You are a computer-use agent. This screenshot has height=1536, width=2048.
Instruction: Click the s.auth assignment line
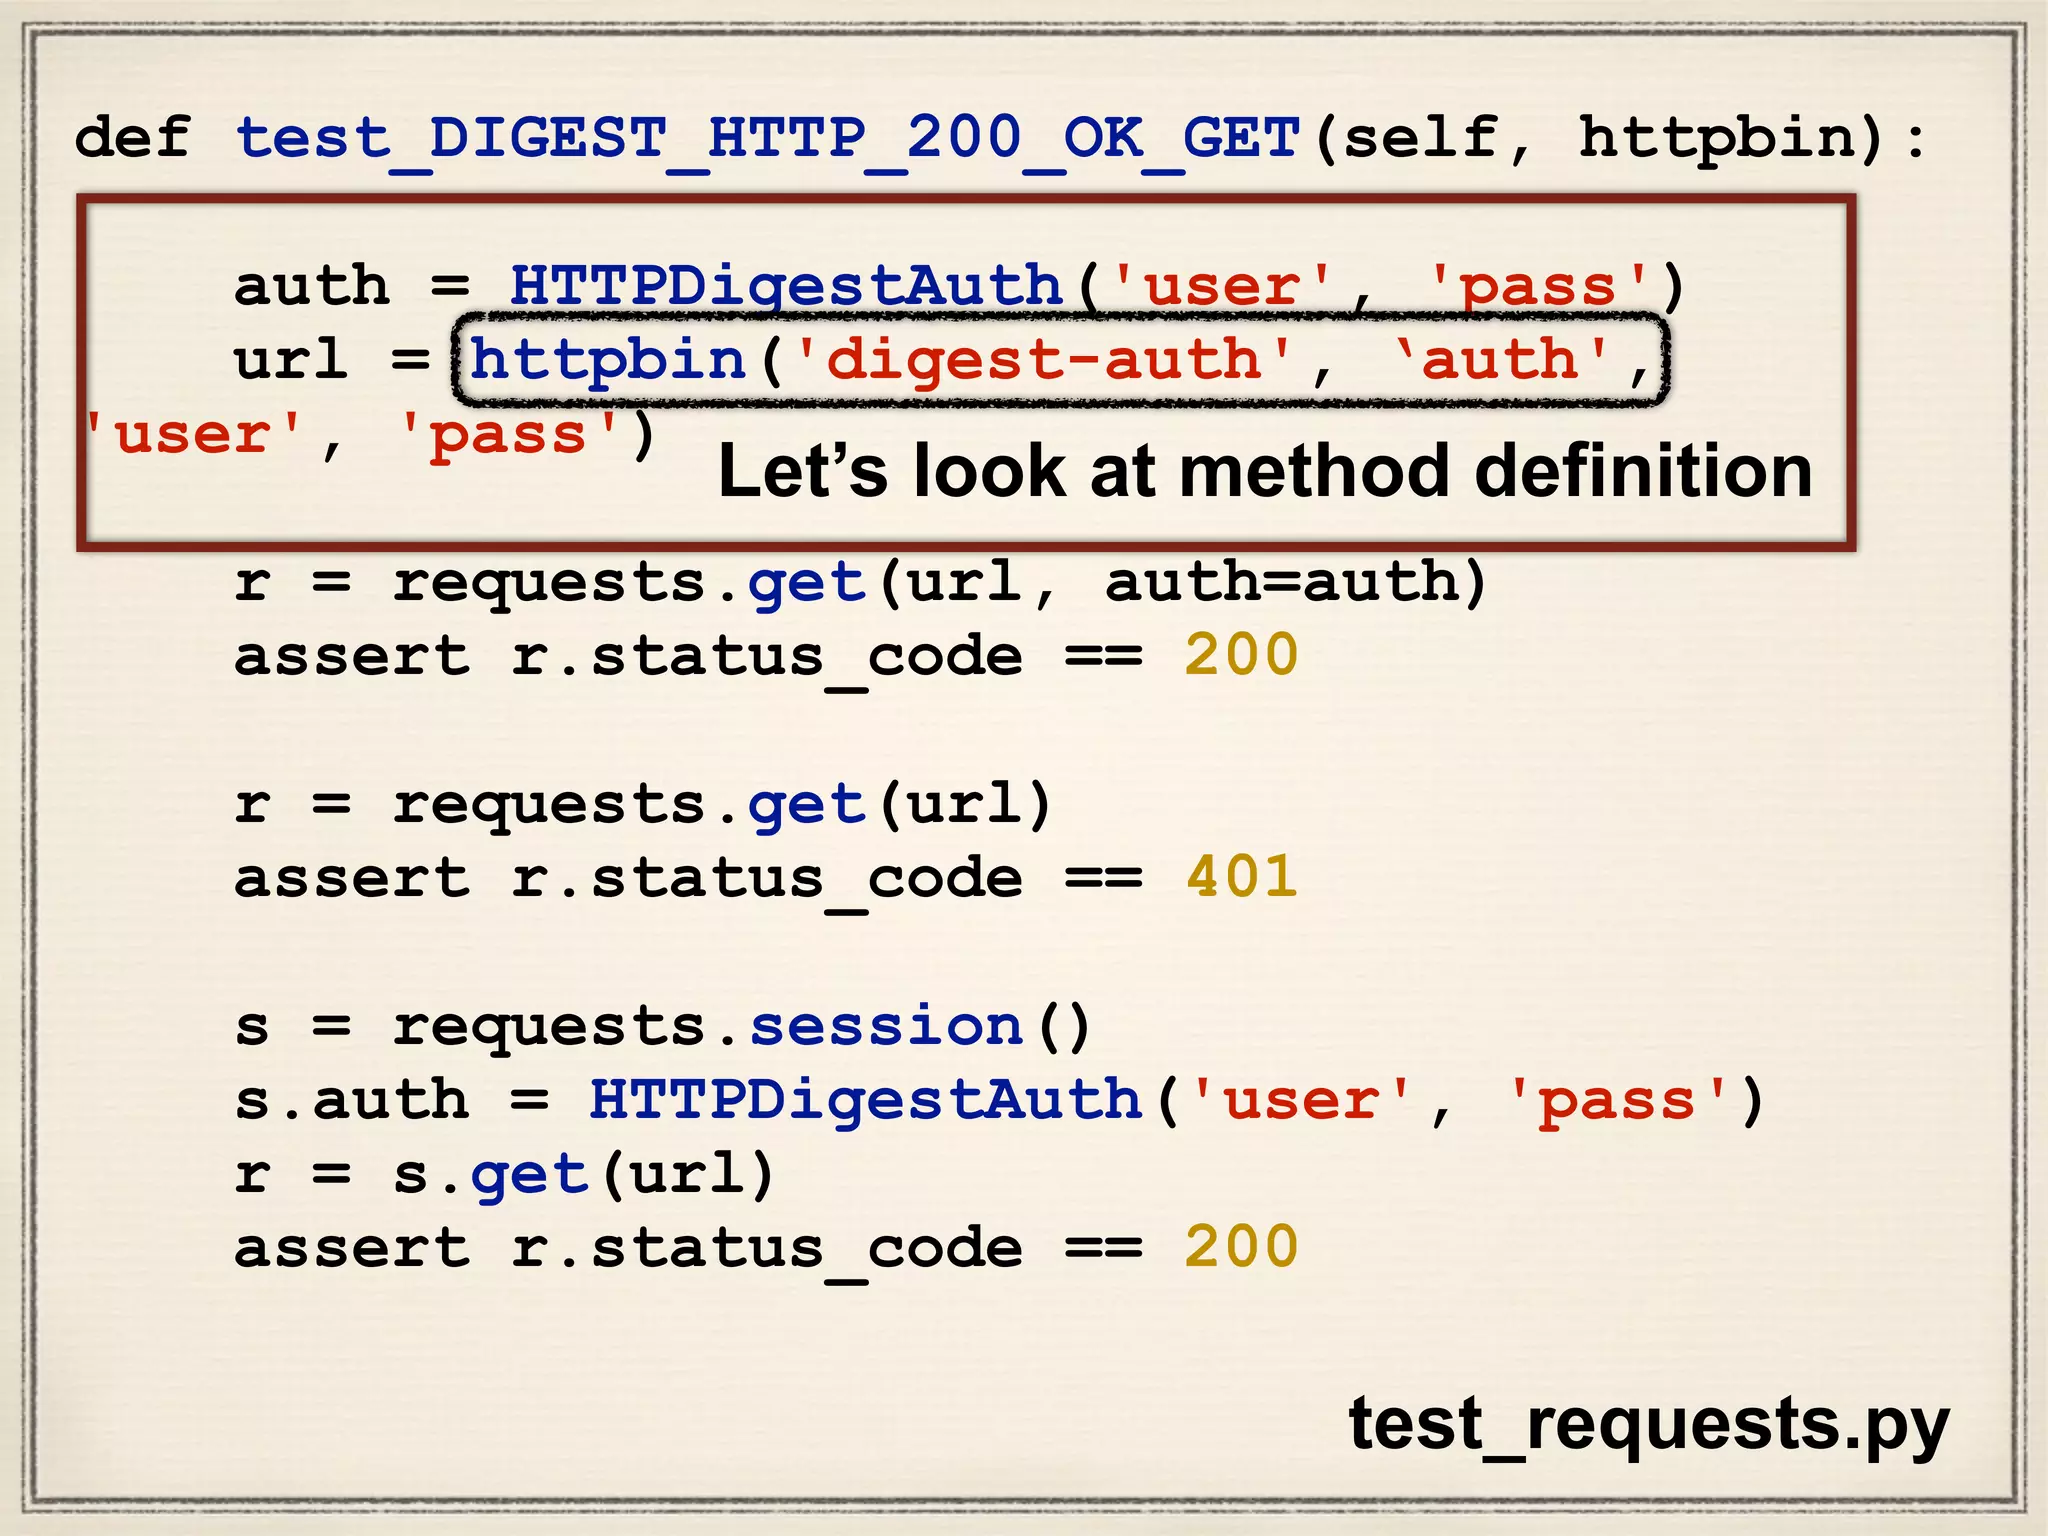[x=998, y=1101]
